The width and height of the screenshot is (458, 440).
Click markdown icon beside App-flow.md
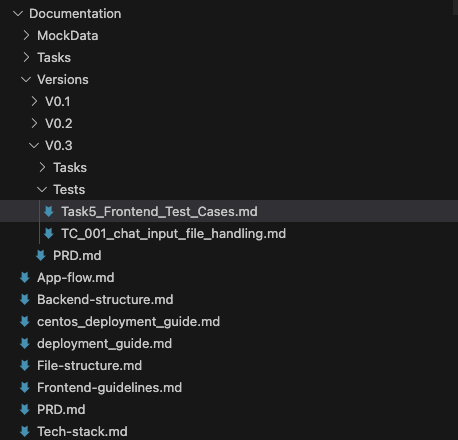[25, 277]
